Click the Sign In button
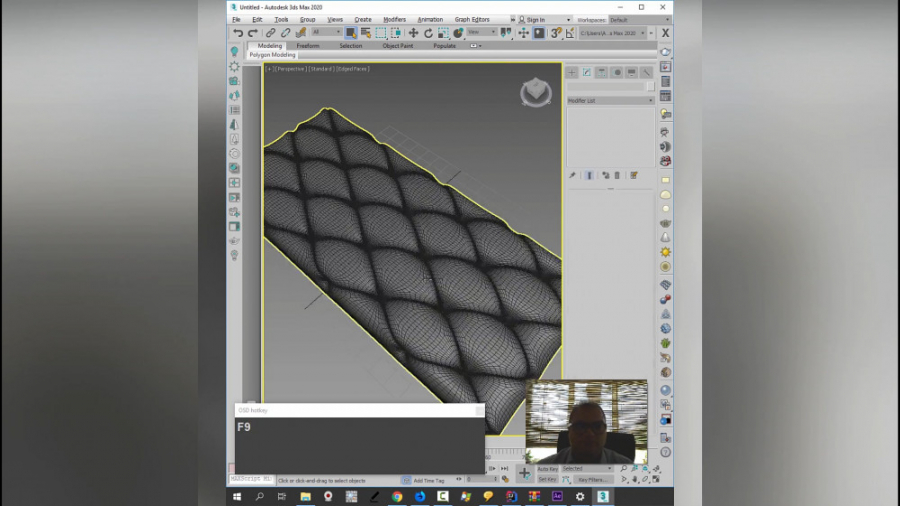The width and height of the screenshot is (900, 506). tap(535, 19)
